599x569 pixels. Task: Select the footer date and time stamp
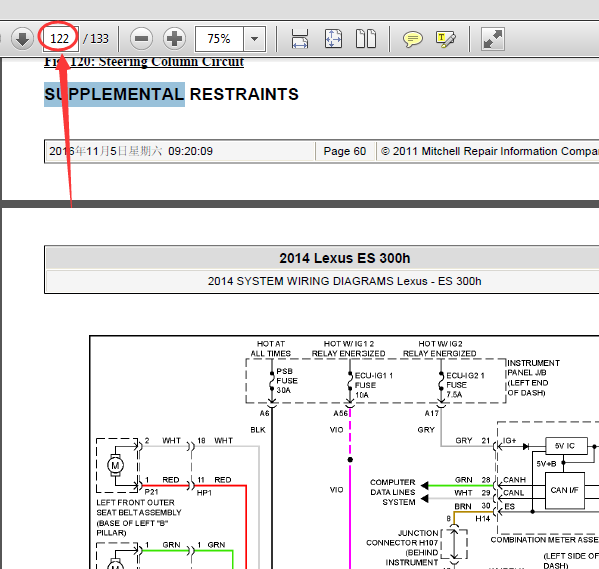click(x=131, y=151)
